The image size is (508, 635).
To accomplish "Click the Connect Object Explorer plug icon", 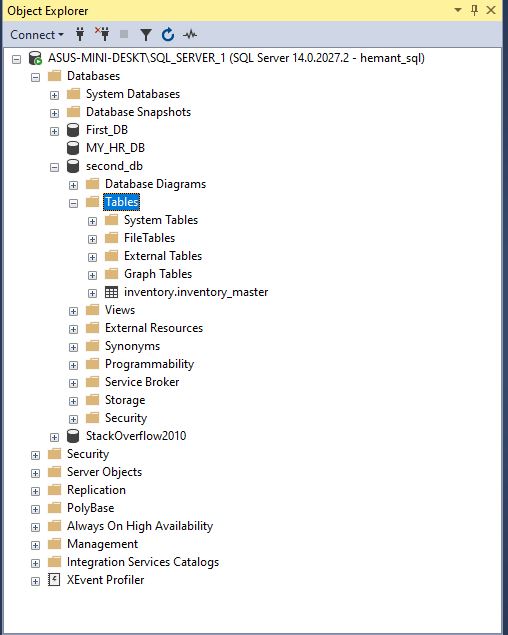I will [80, 35].
